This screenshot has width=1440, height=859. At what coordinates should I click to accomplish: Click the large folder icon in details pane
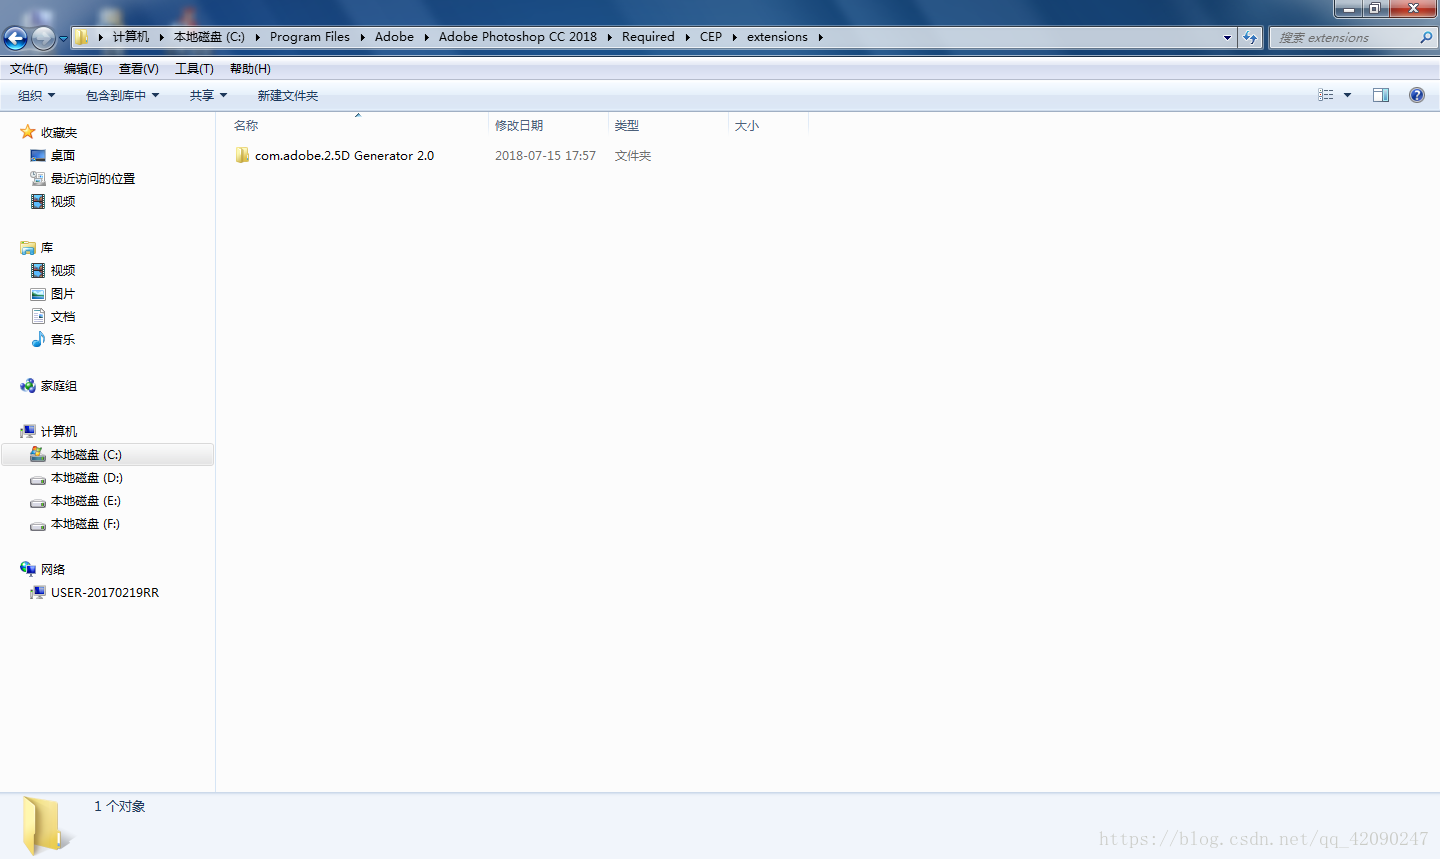pyautogui.click(x=47, y=825)
